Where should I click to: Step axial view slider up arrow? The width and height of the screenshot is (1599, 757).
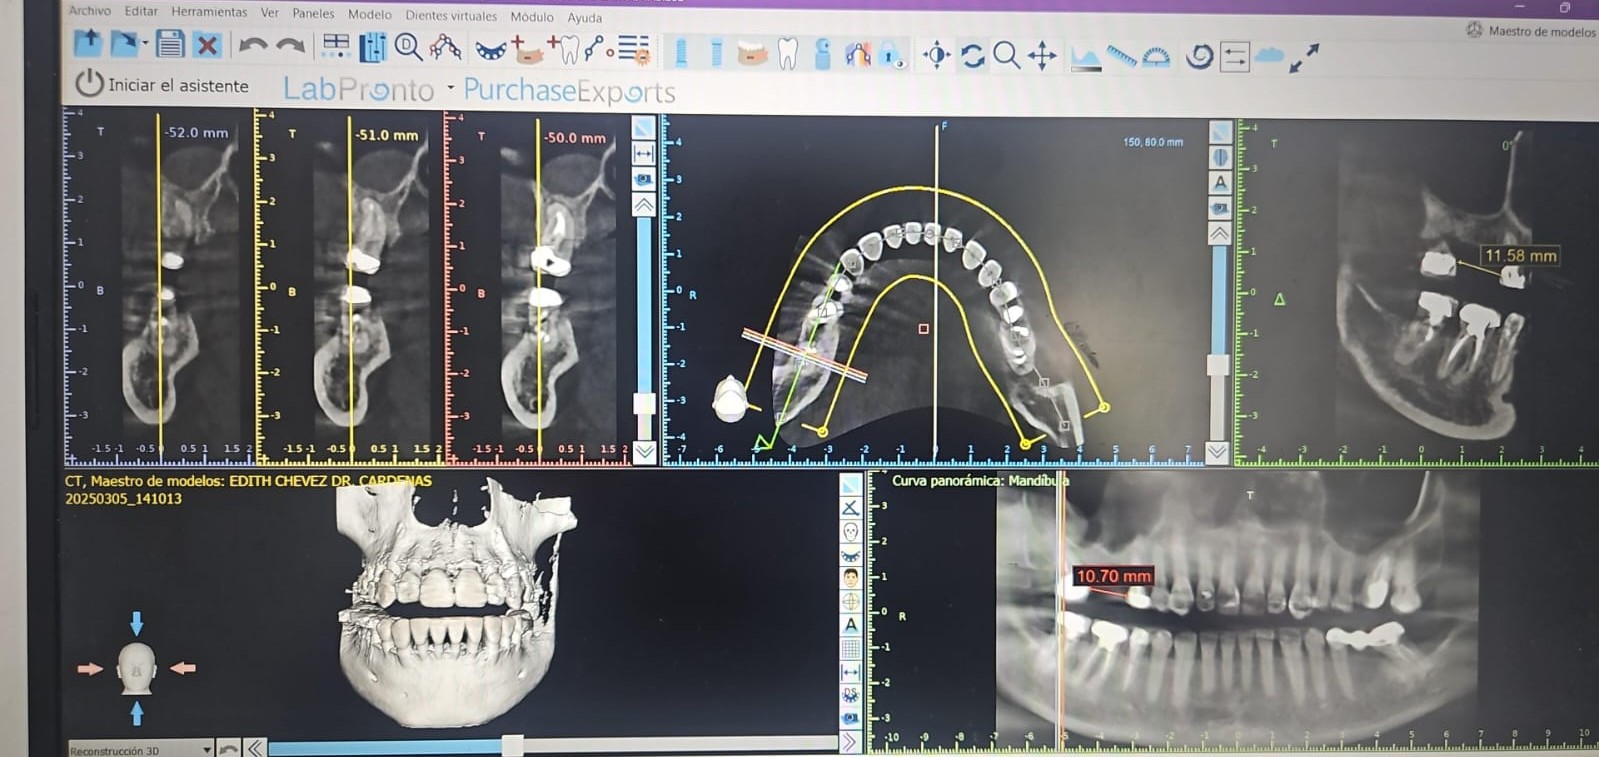(1220, 234)
